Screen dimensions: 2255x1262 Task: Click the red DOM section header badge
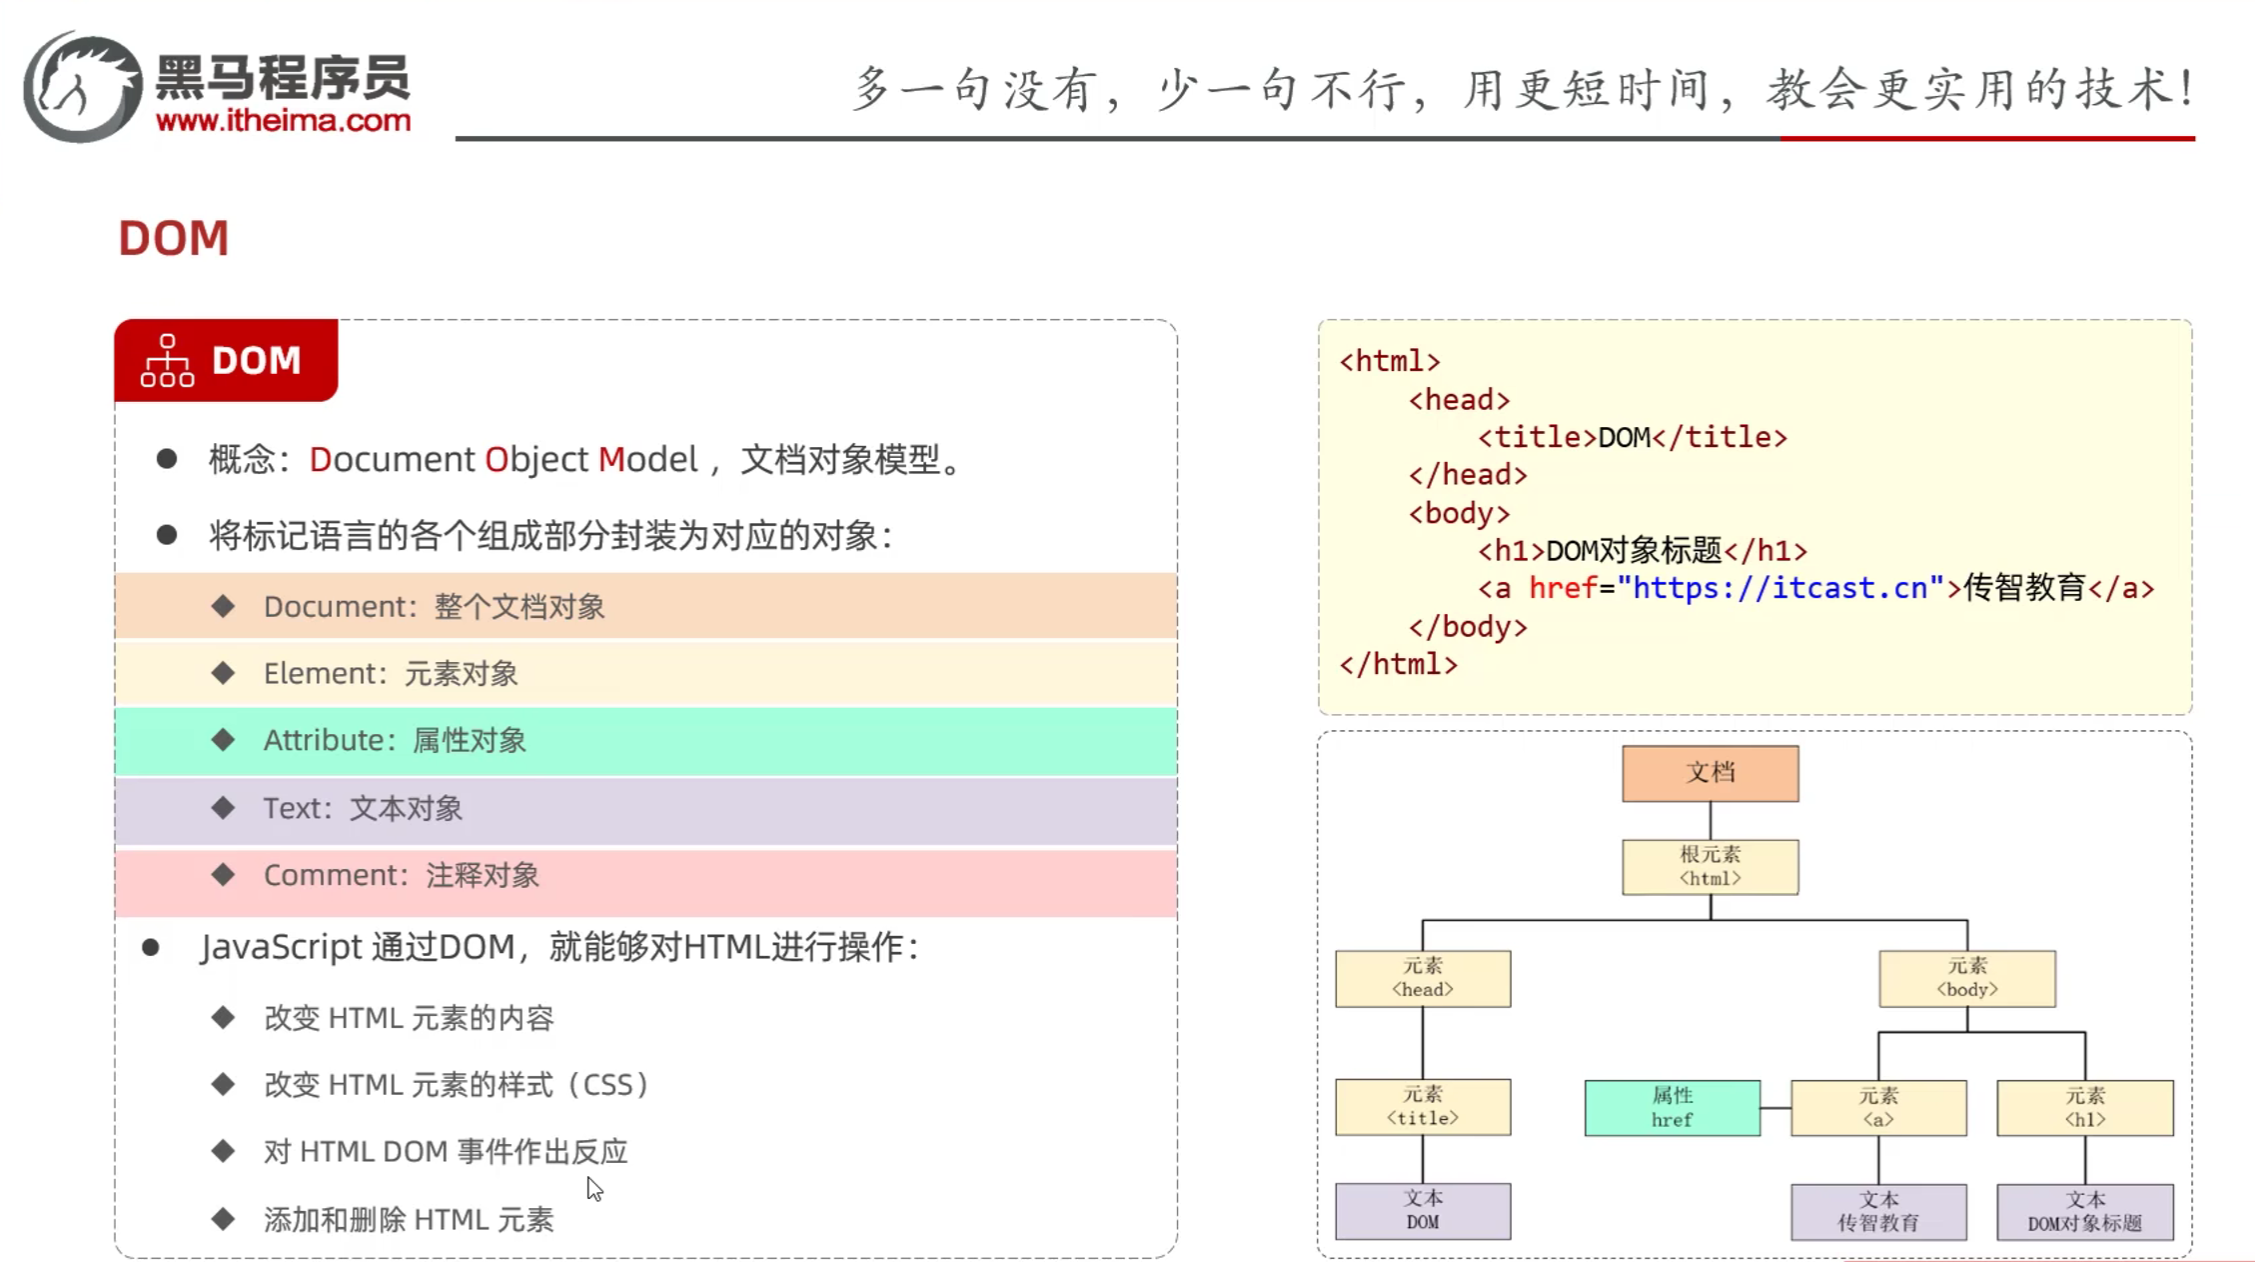(x=226, y=361)
